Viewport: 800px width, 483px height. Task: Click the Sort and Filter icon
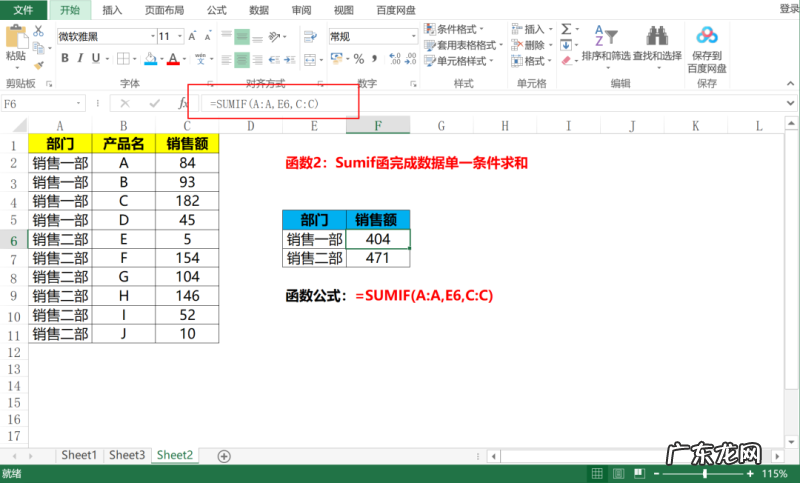click(x=603, y=40)
